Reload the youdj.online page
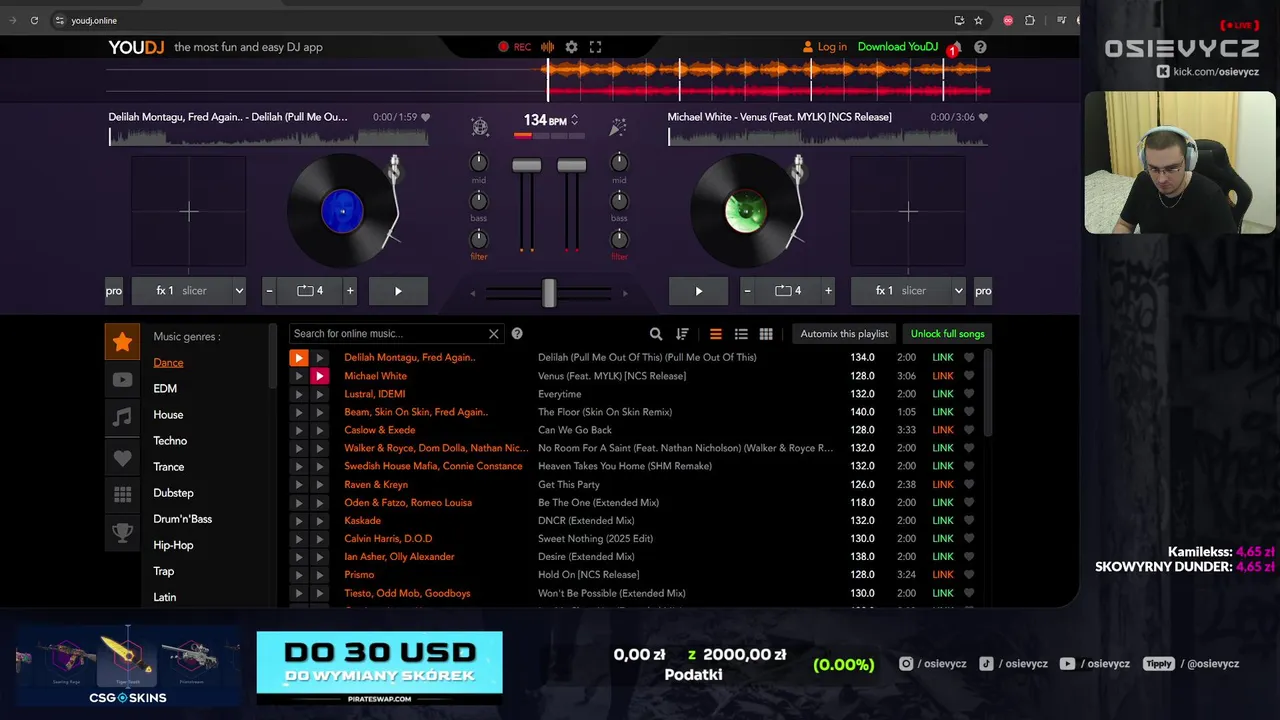 [34, 20]
